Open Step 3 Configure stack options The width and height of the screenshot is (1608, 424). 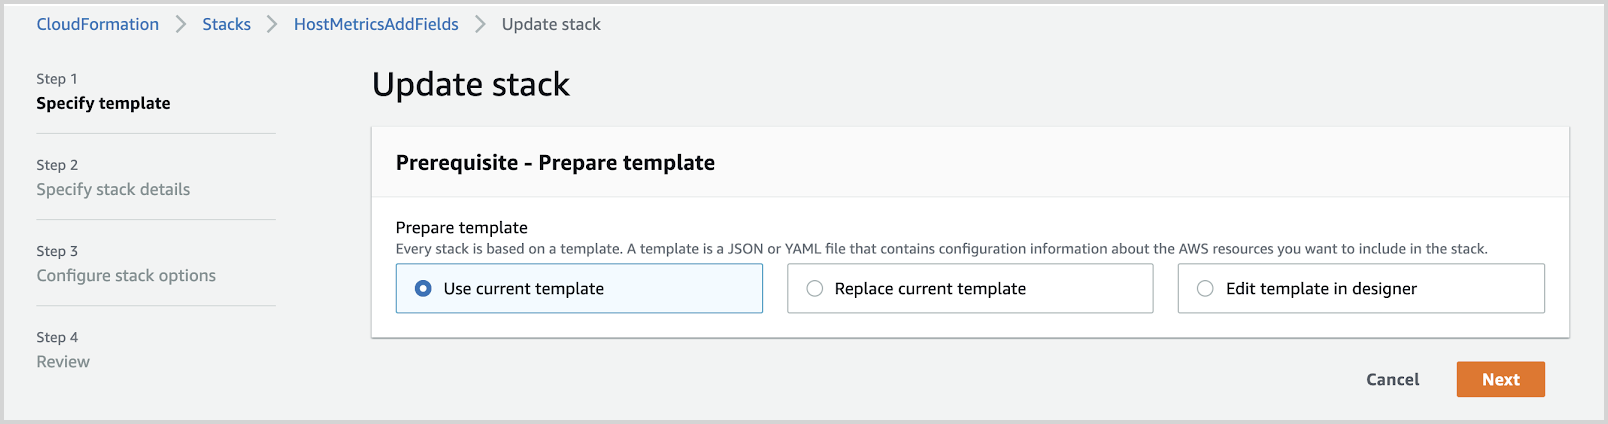coord(126,275)
